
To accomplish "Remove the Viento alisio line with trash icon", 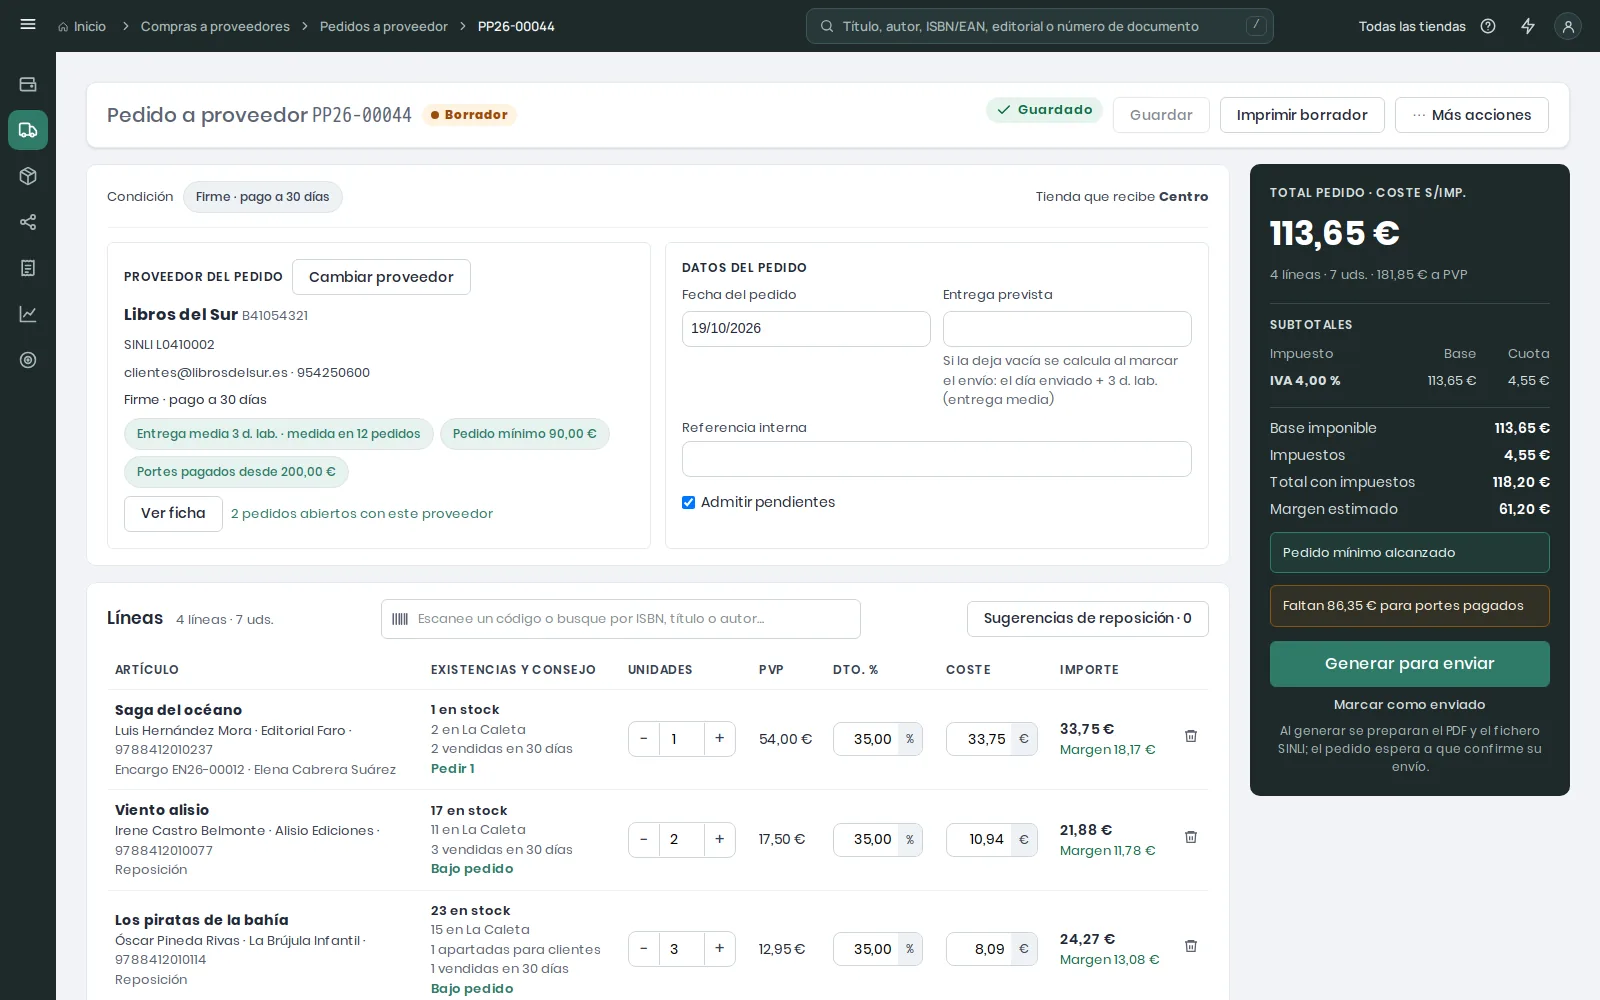I will 1191,837.
